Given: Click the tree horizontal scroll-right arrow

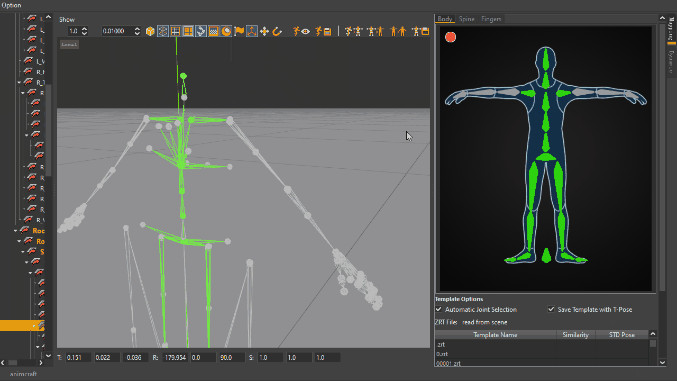Looking at the screenshot, I should [41, 362].
